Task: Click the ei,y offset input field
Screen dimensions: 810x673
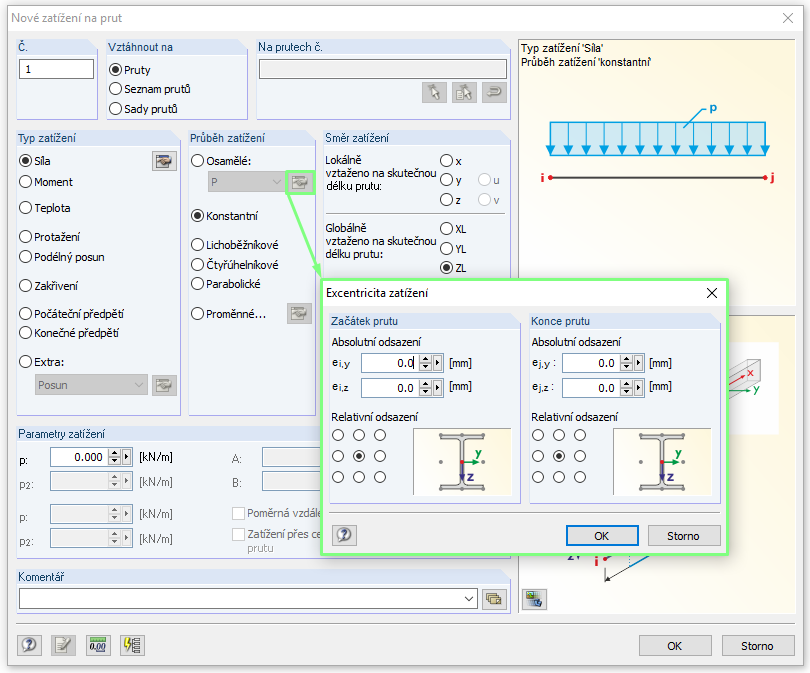Action: 390,363
